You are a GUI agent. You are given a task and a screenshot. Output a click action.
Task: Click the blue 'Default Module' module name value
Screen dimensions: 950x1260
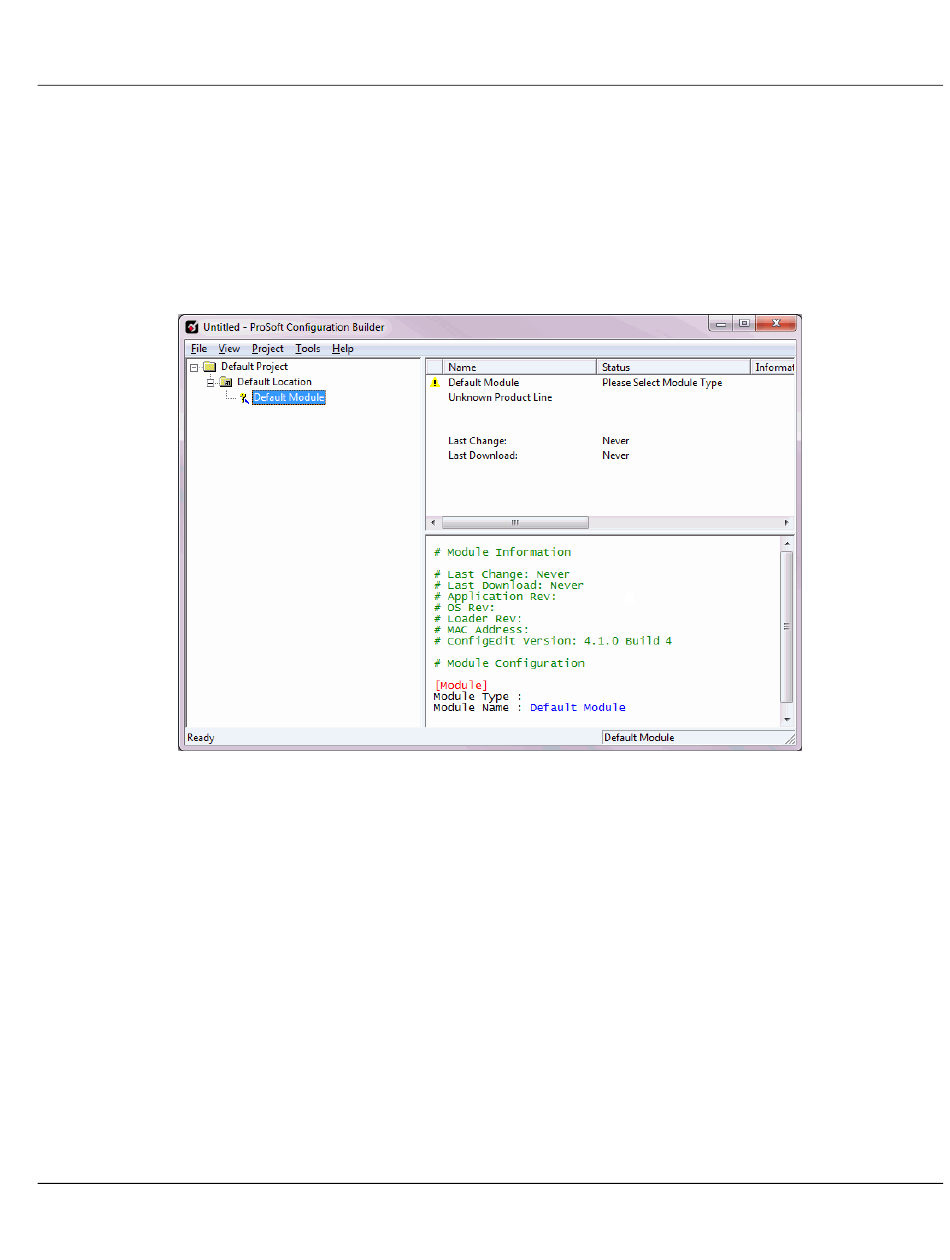(578, 707)
